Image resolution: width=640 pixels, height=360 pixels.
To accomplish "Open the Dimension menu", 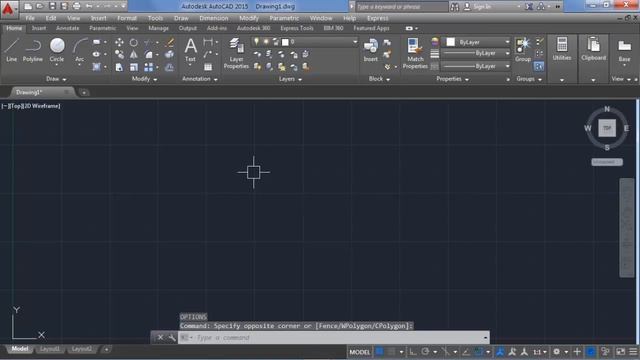I will point(214,18).
